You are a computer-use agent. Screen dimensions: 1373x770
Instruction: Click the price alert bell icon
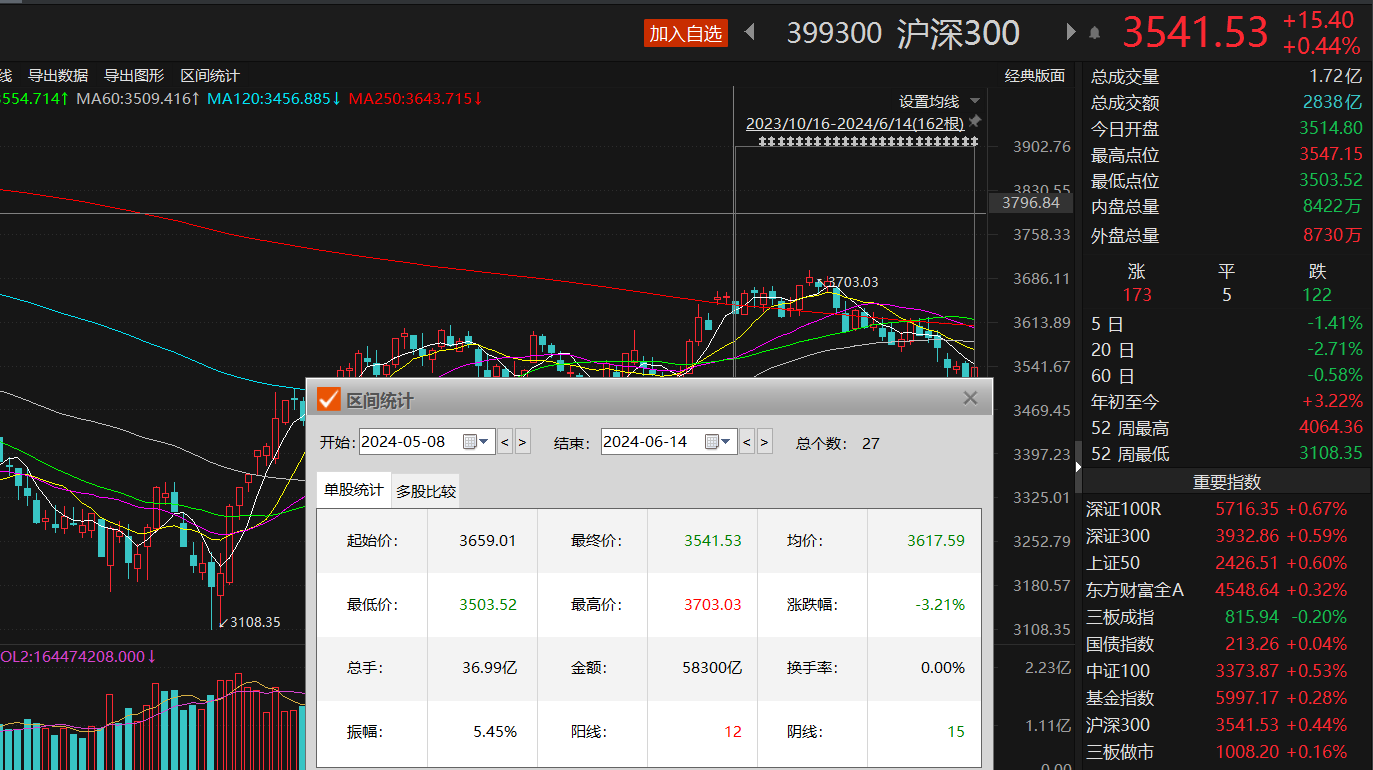click(x=1094, y=33)
